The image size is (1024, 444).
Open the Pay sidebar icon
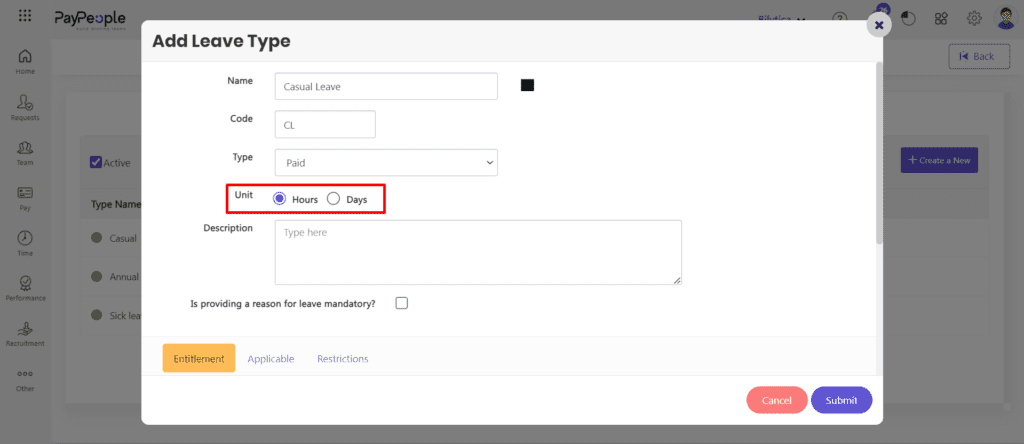click(25, 193)
